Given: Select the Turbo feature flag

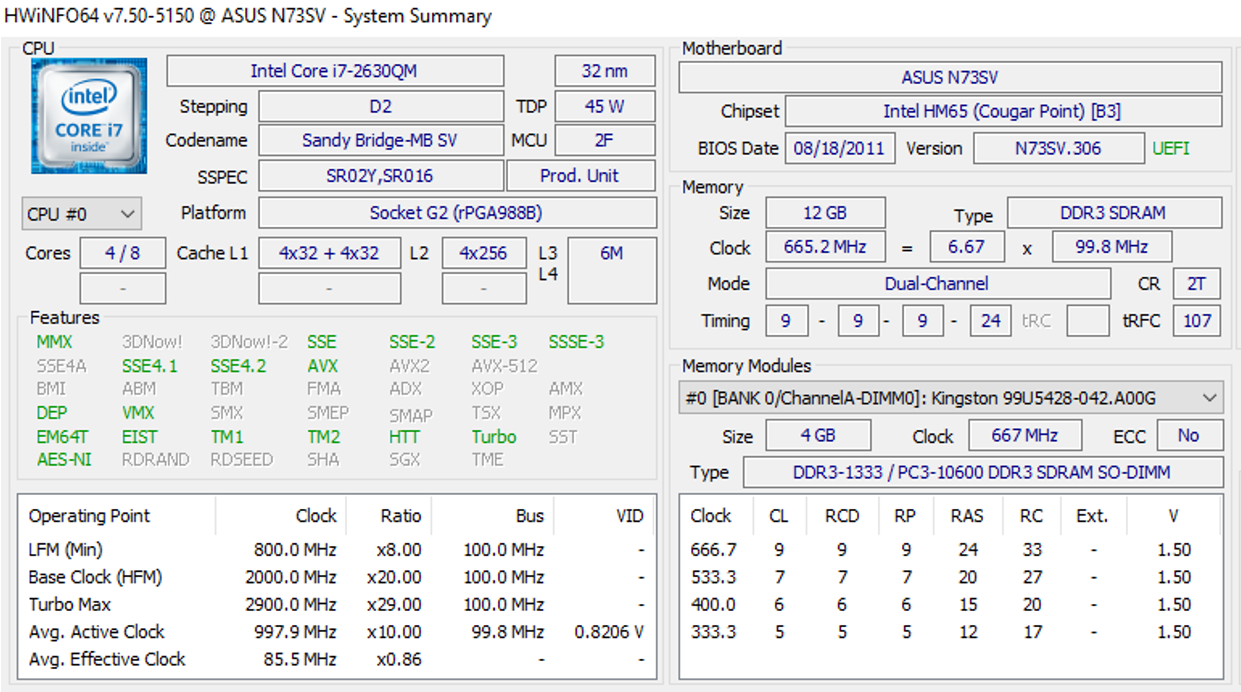Looking at the screenshot, I should pos(494,437).
